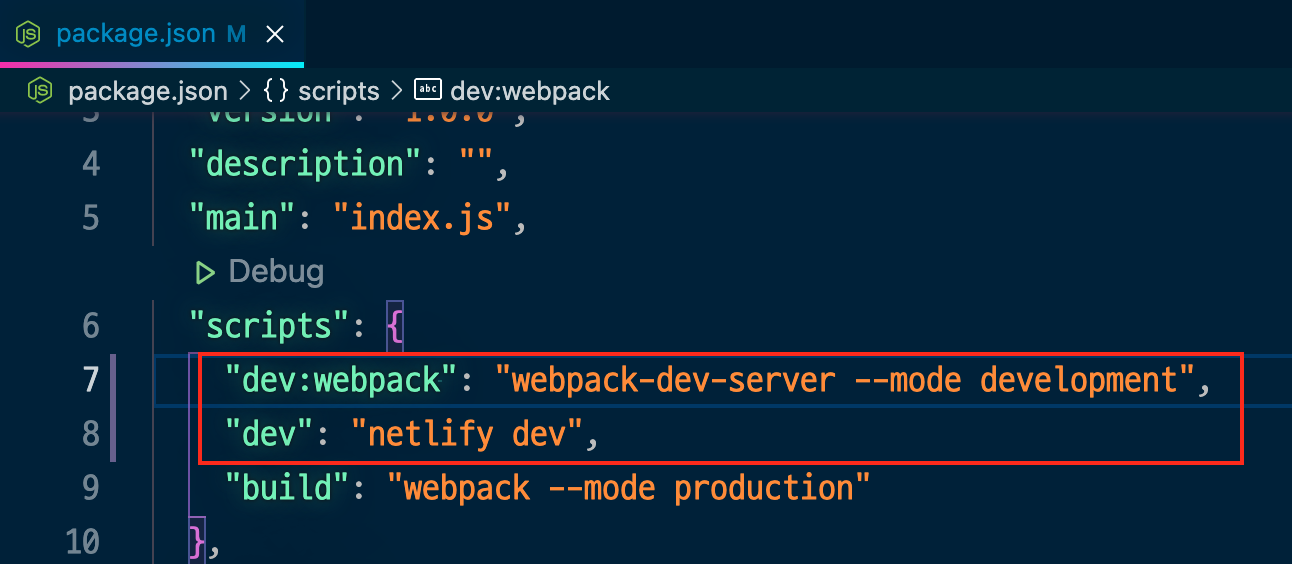Click the Debug play triangle icon
Screen dimensions: 1292x564
(x=206, y=272)
